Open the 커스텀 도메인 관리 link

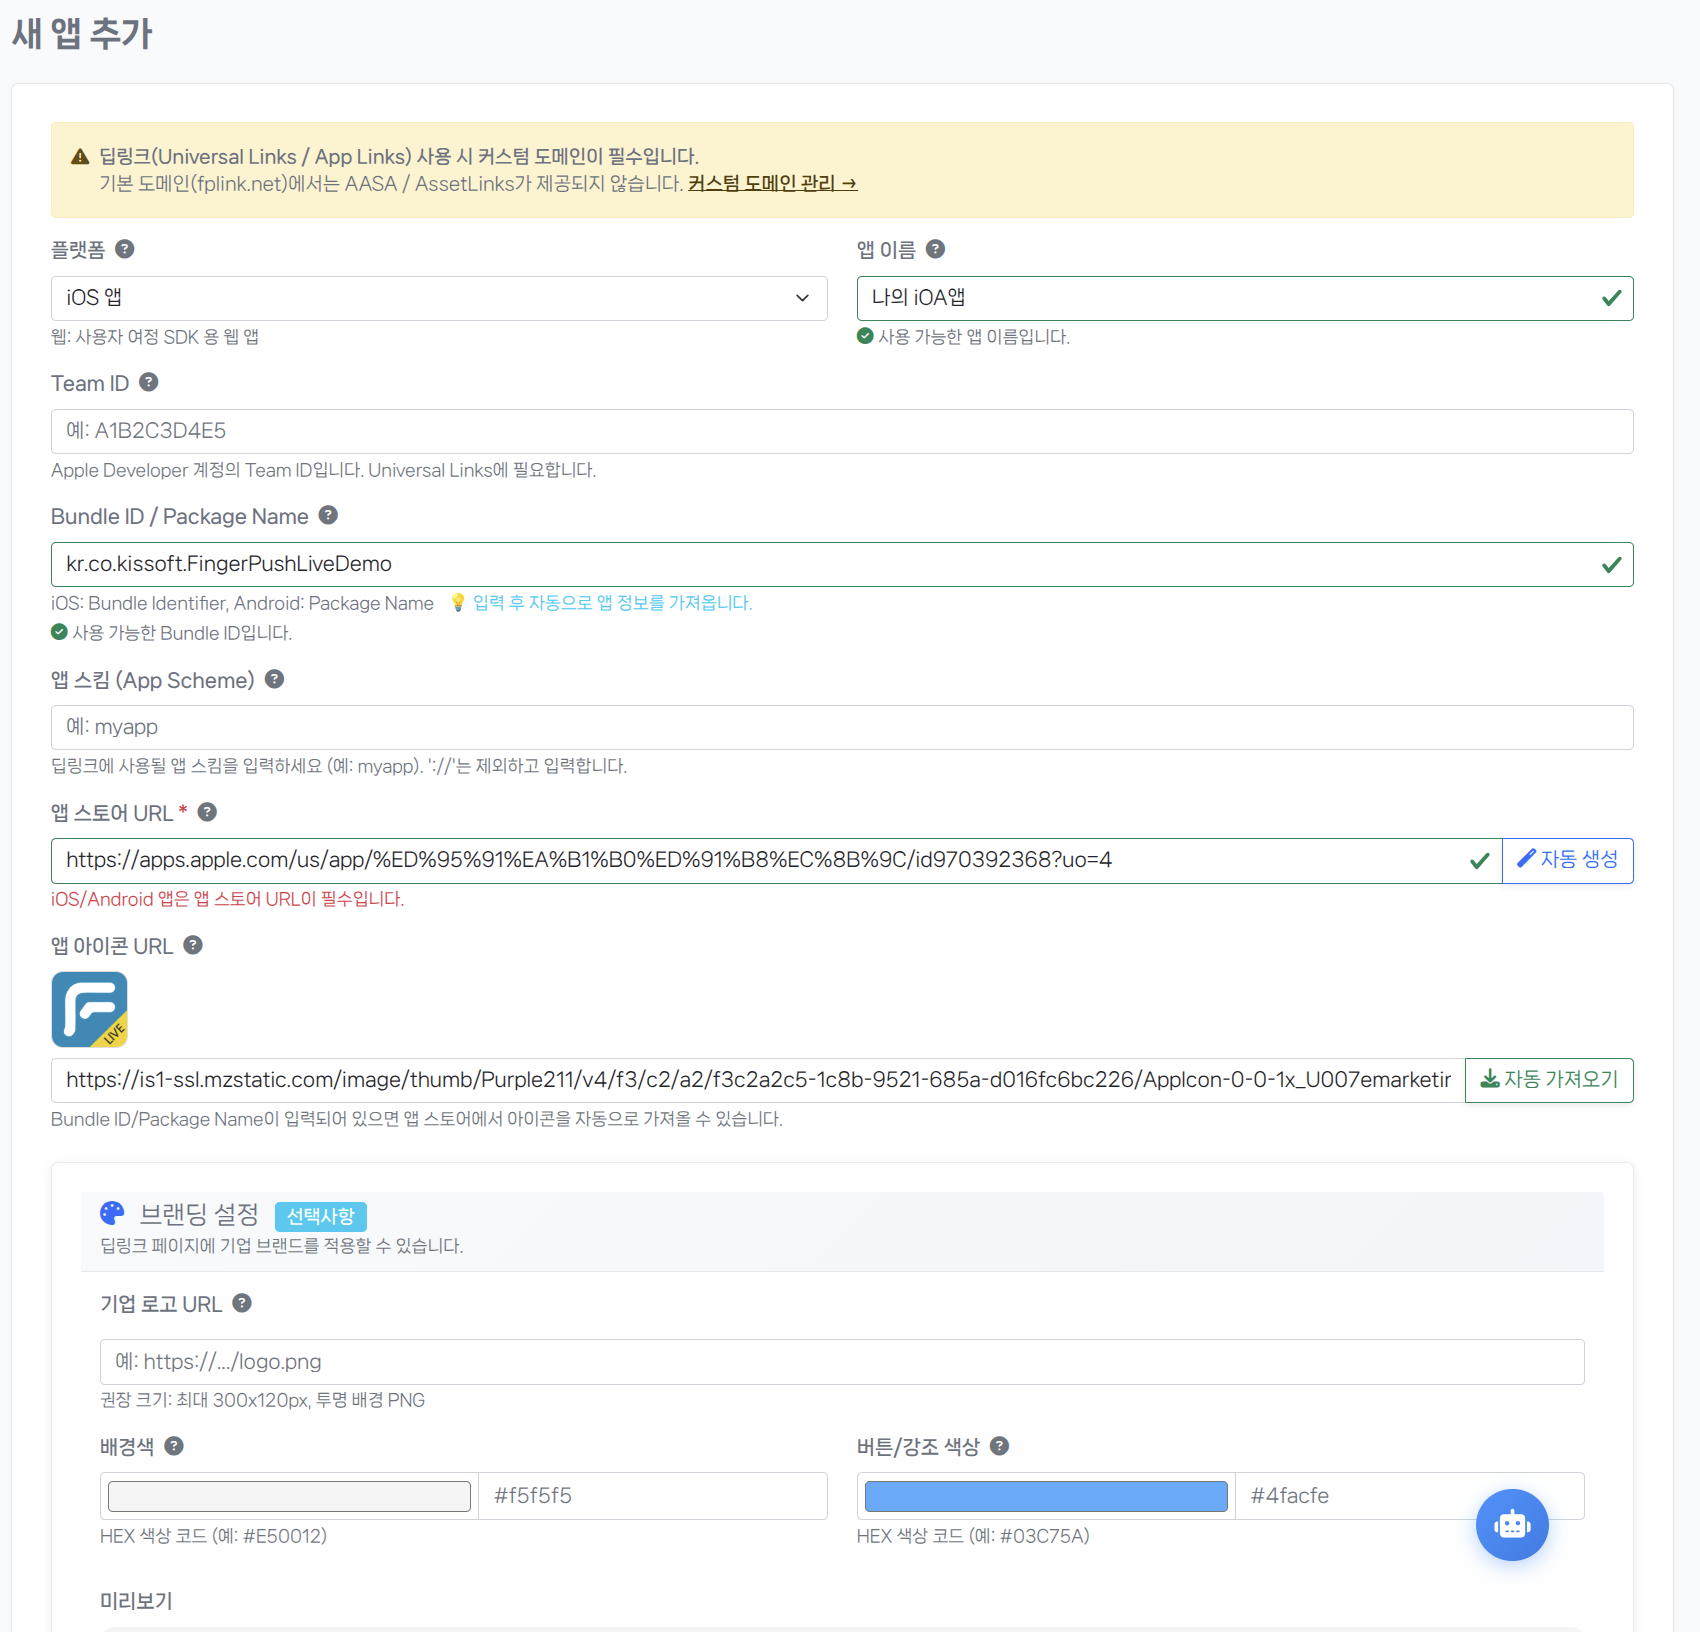click(x=772, y=184)
